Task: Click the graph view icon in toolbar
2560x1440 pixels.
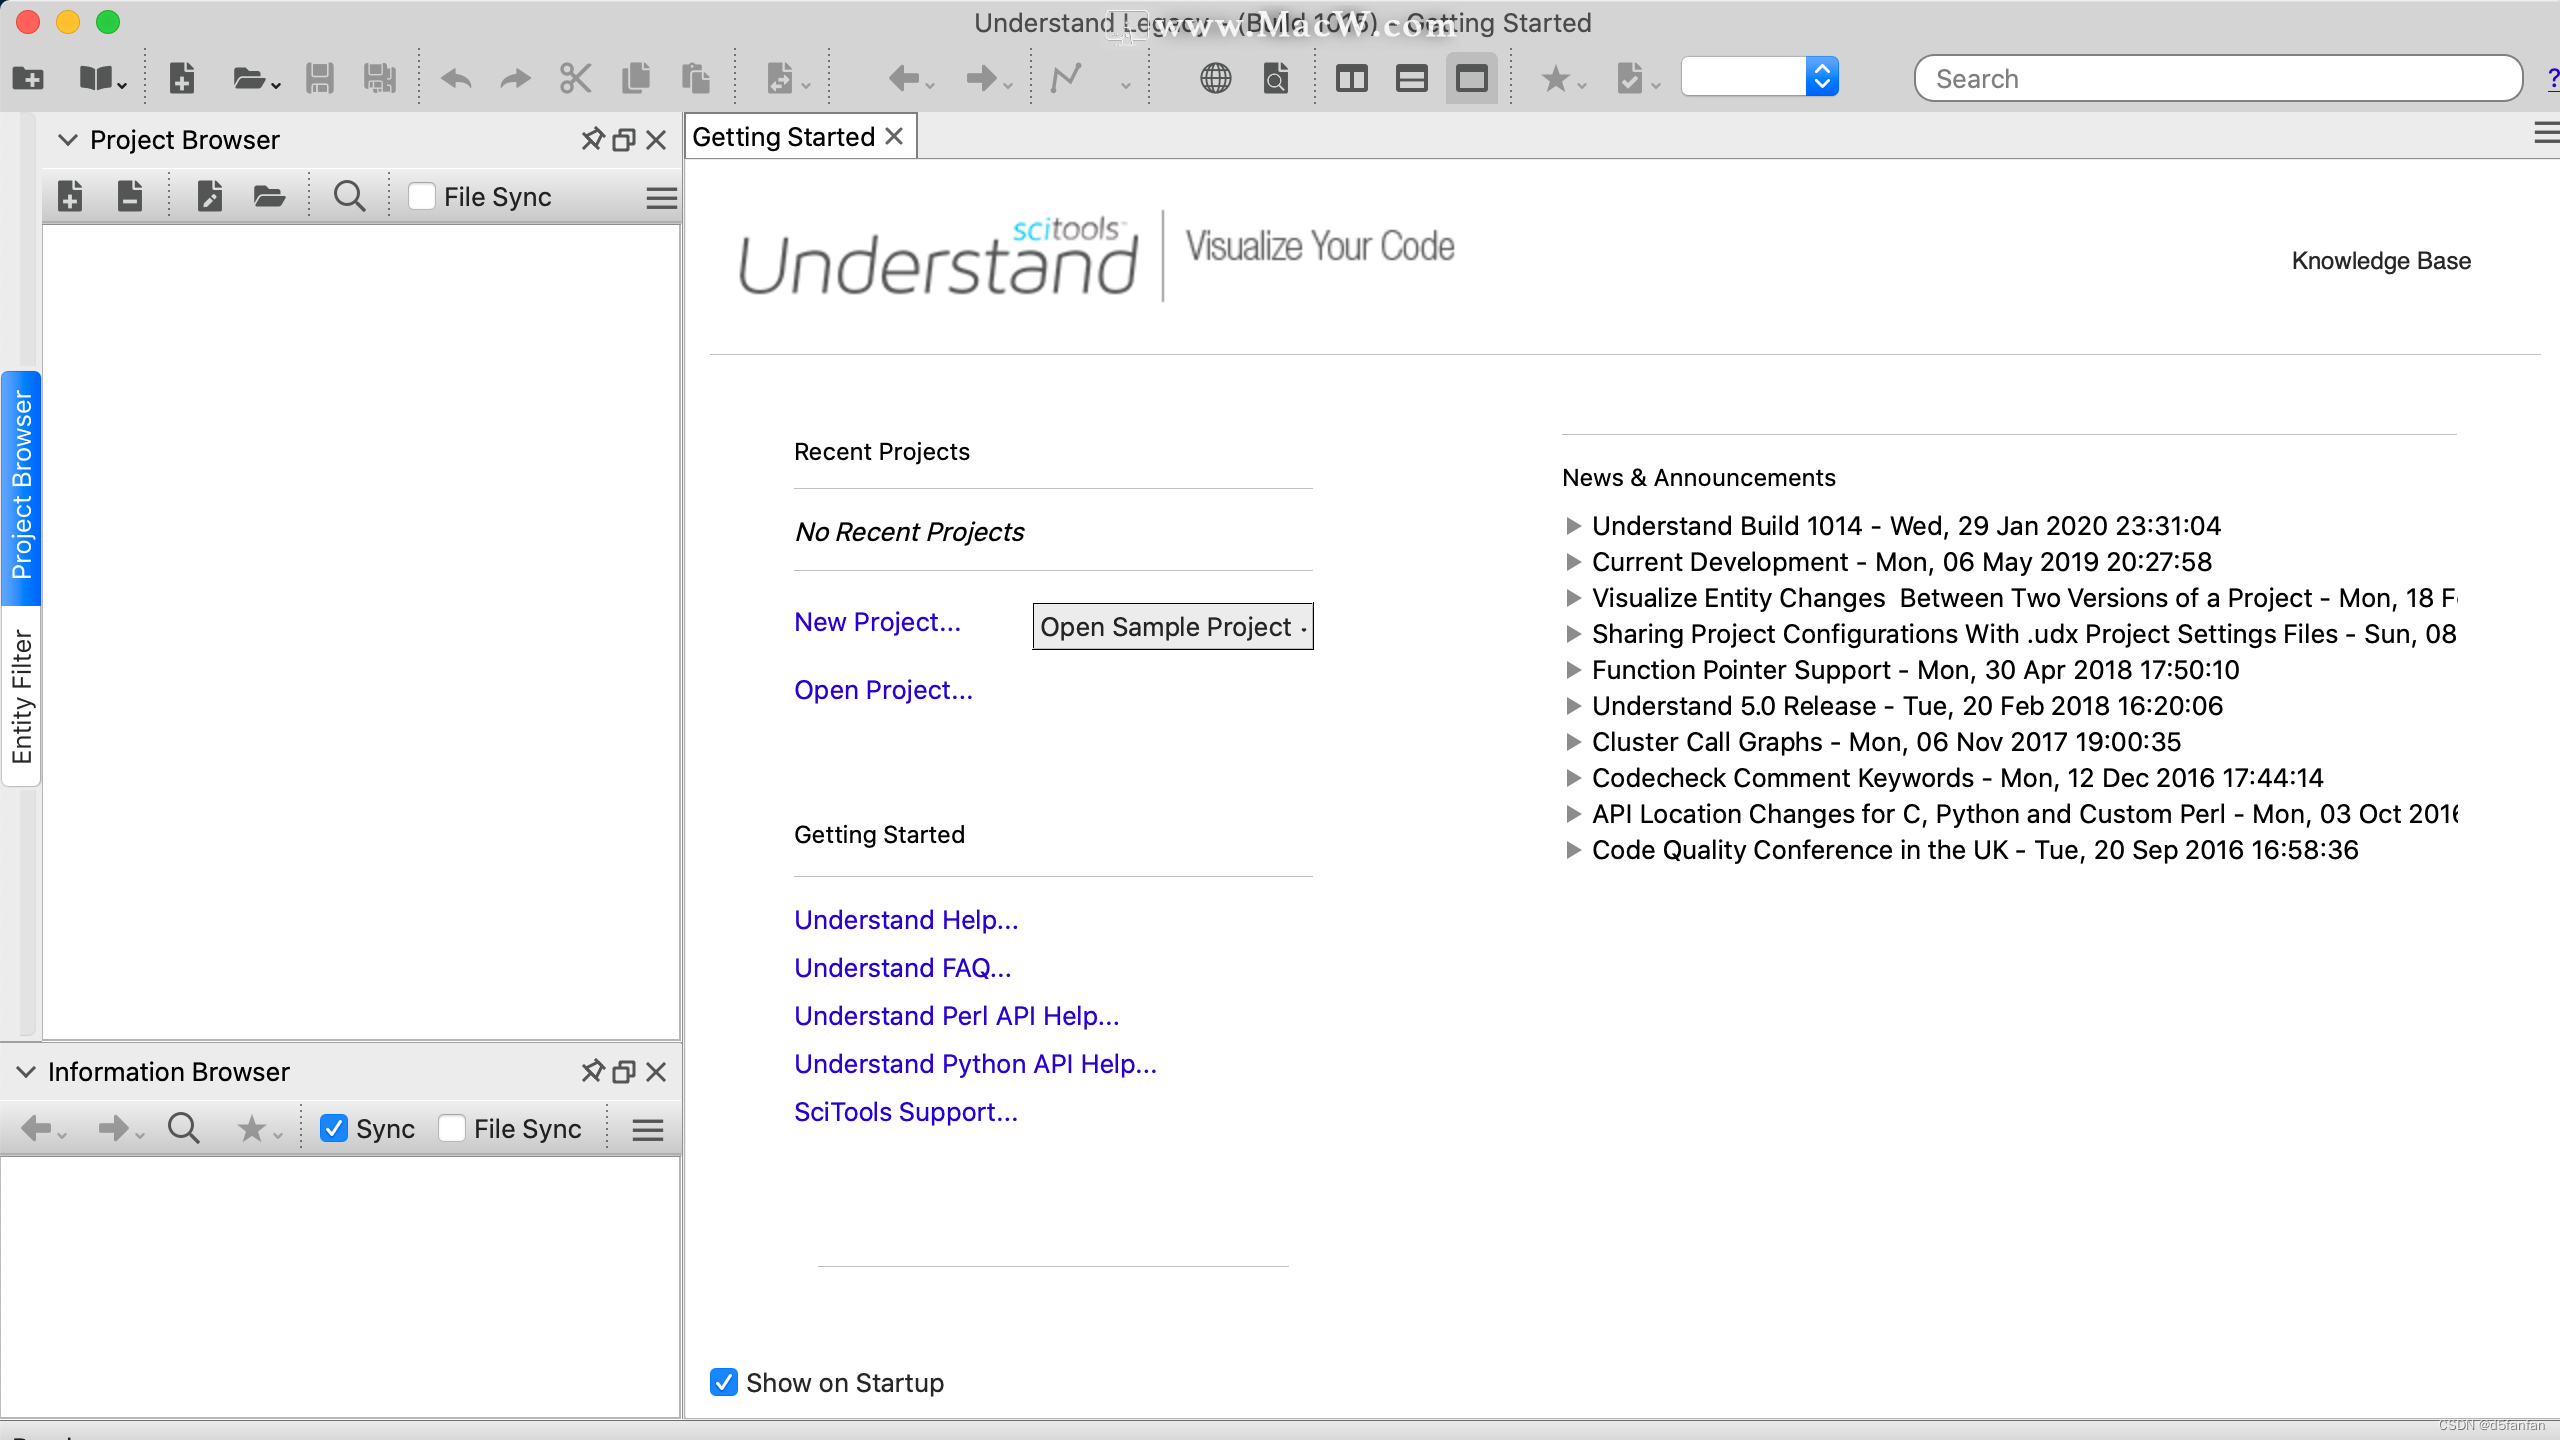Action: tap(1066, 78)
